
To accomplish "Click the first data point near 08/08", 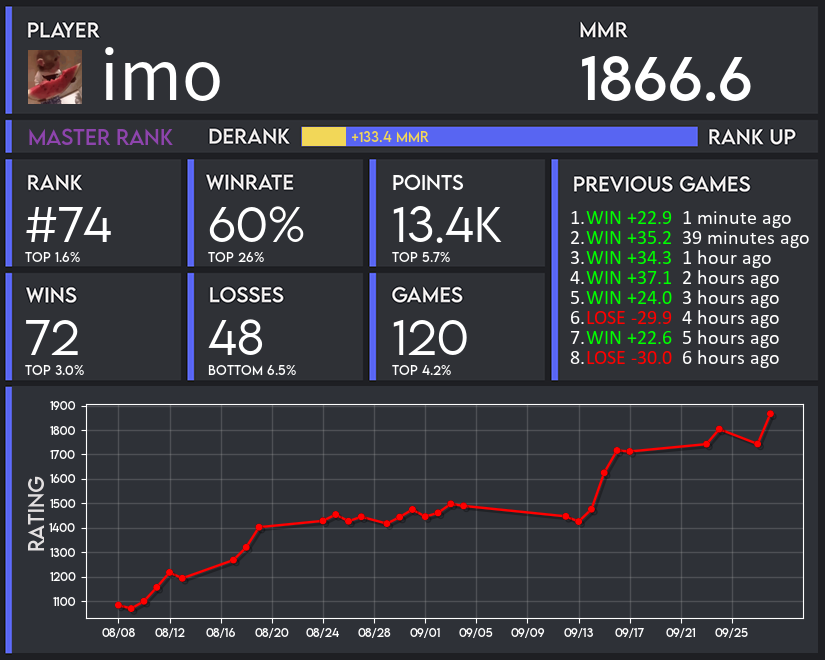I will (118, 605).
